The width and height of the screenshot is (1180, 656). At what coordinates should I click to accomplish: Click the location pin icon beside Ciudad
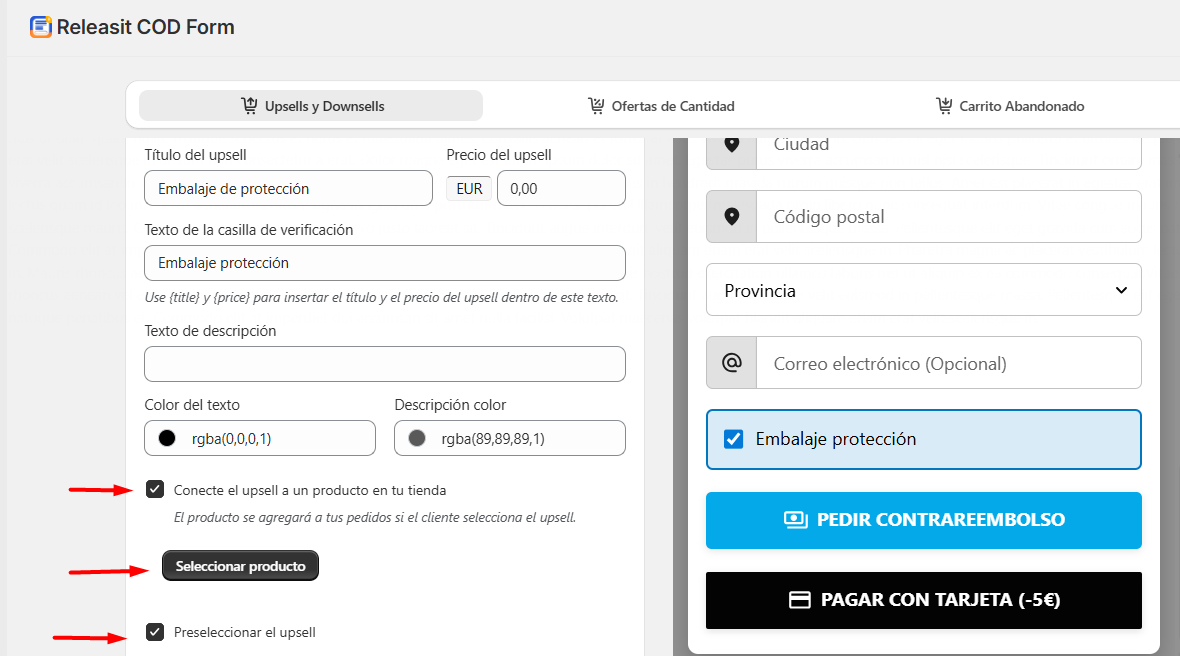click(x=732, y=144)
